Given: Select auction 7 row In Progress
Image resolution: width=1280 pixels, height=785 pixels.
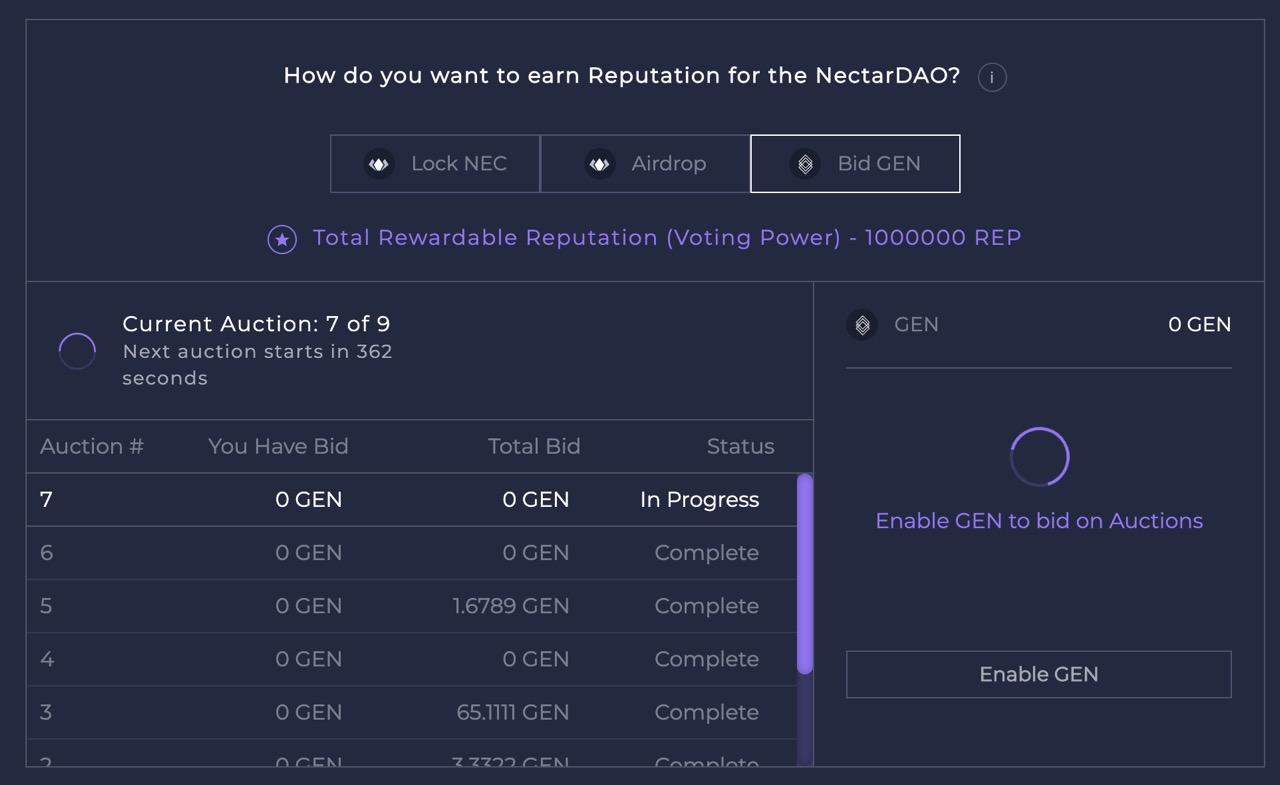Looking at the screenshot, I should click(412, 500).
